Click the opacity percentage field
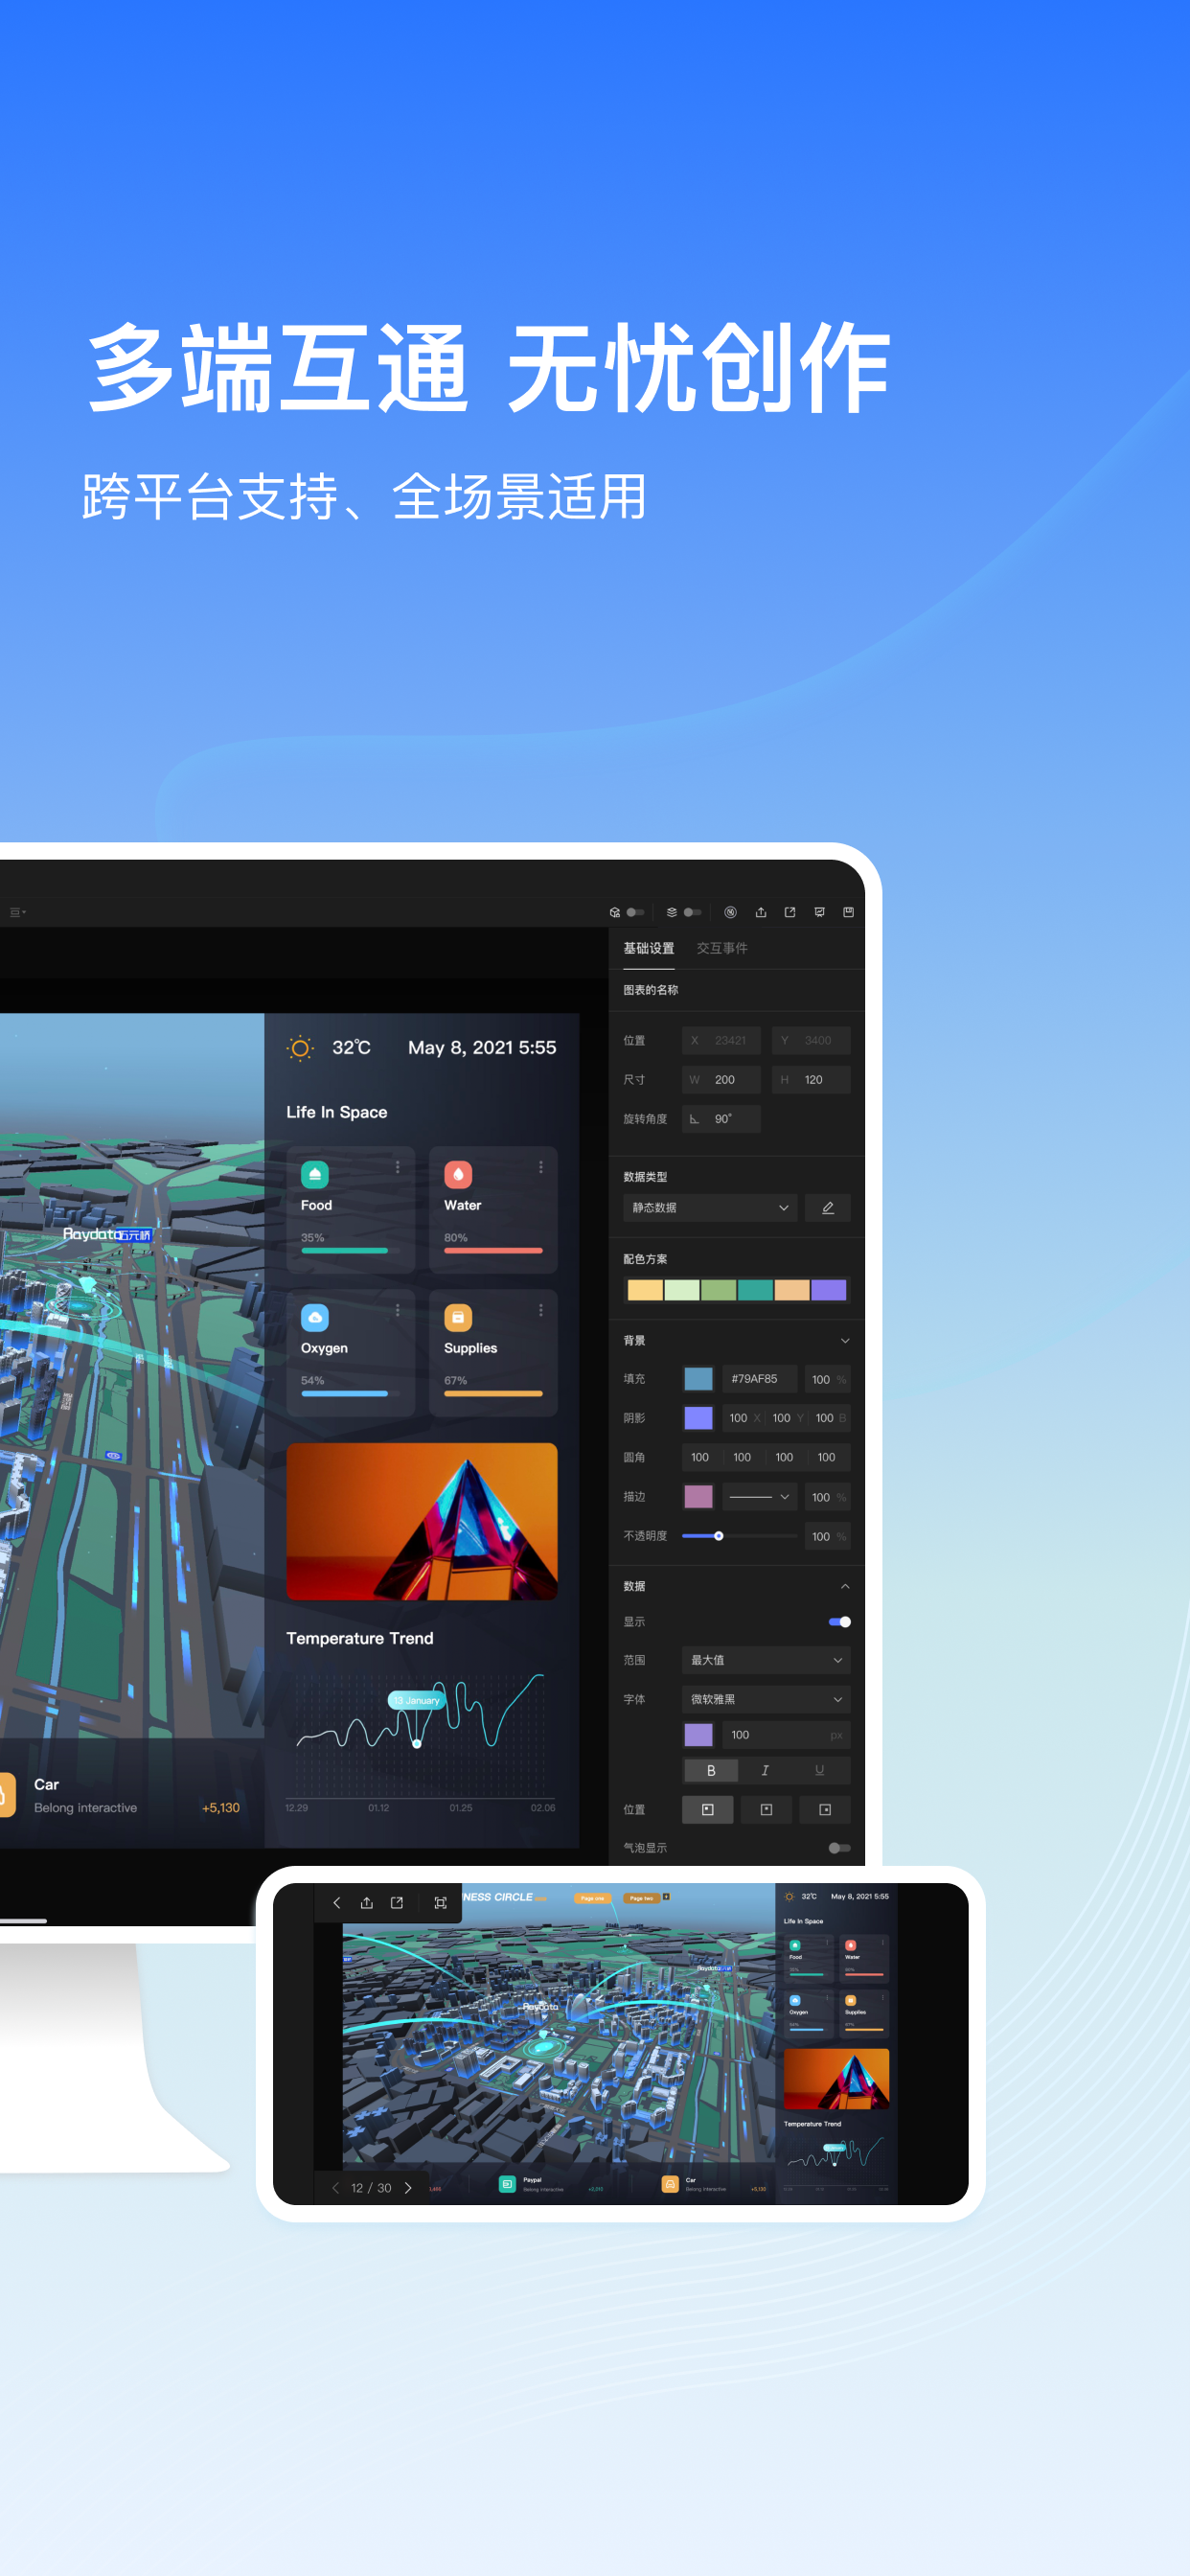1190x2576 pixels. coord(828,1536)
